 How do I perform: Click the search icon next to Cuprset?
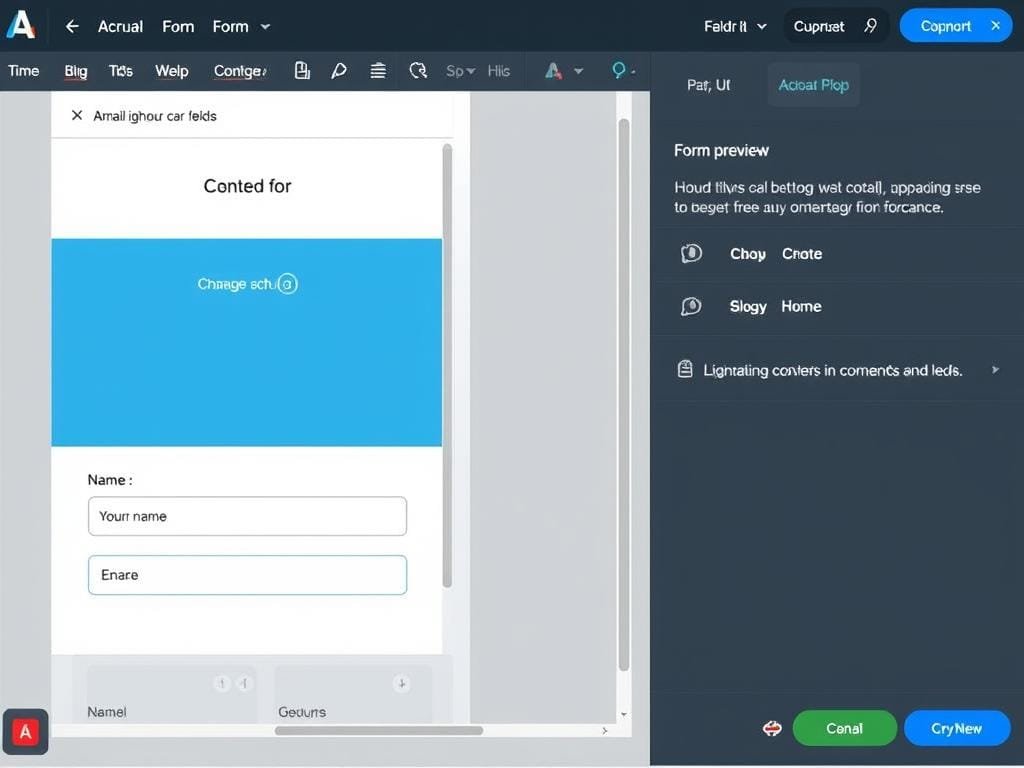click(x=870, y=26)
